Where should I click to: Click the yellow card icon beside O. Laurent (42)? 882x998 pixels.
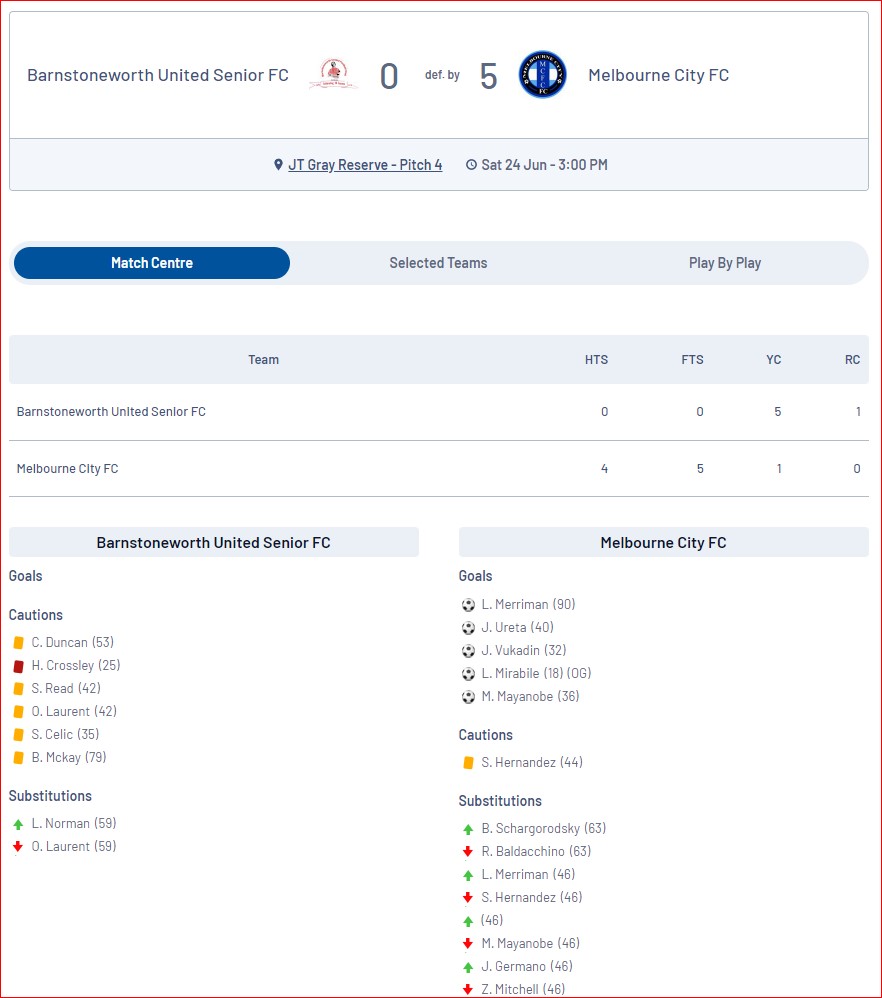pos(18,712)
